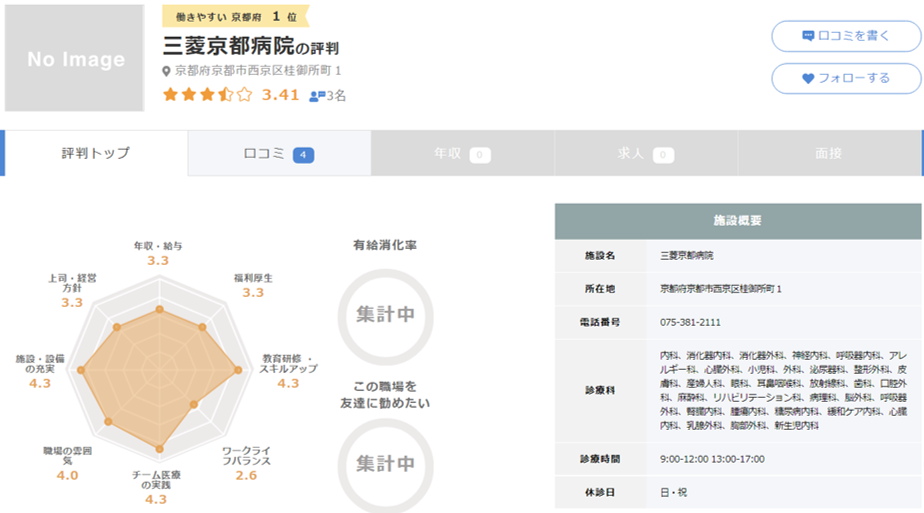Open the 評判トップ tab

click(95, 153)
